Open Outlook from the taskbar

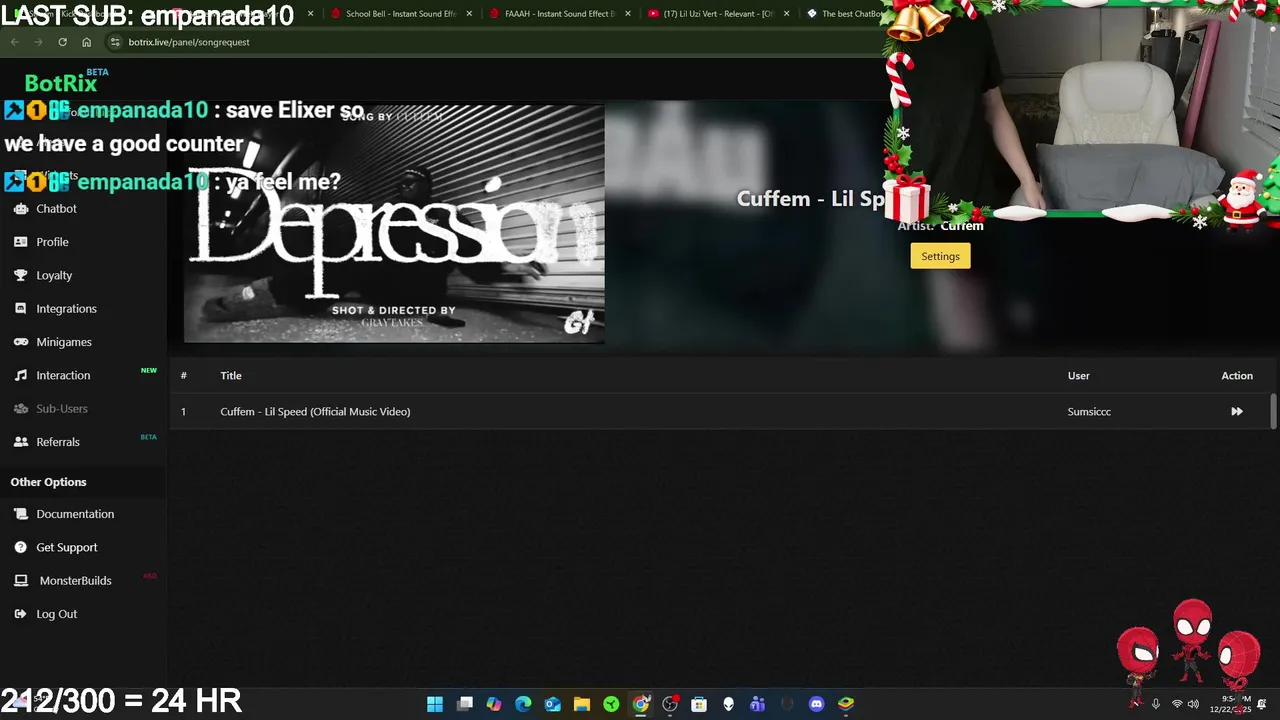click(x=552, y=704)
